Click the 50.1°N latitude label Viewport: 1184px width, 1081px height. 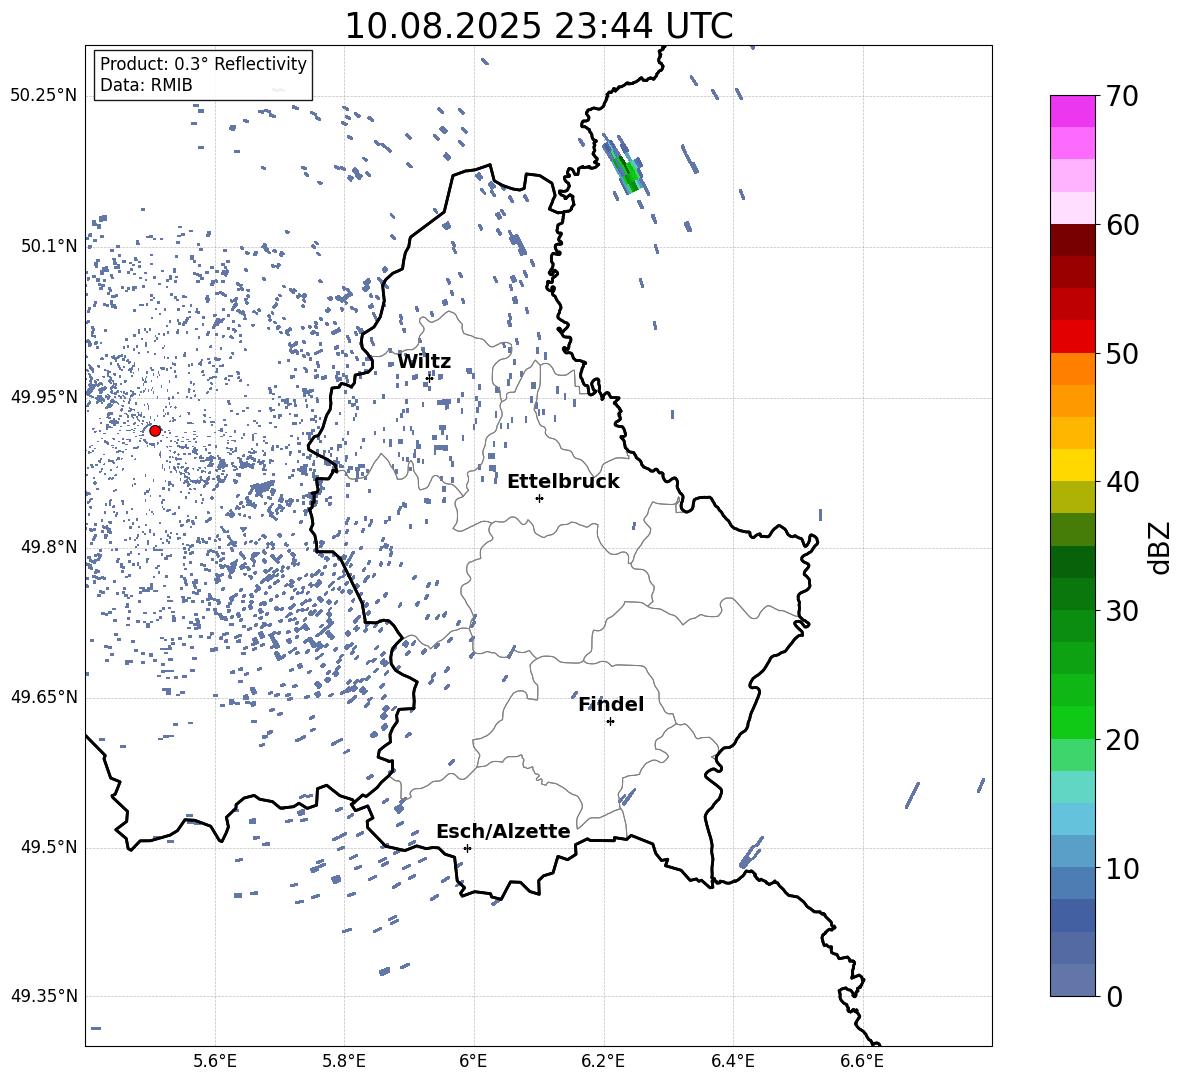click(49, 246)
